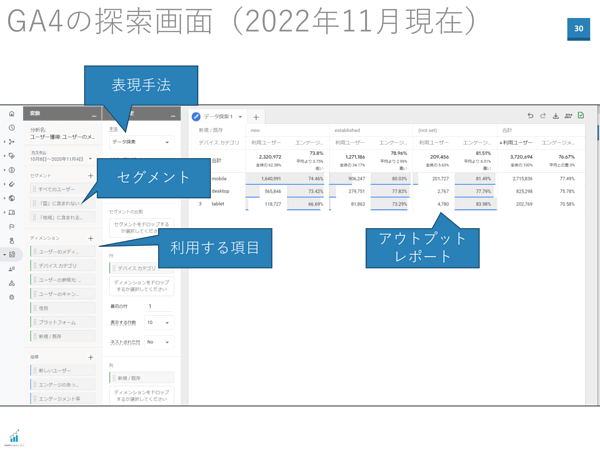
Task: Open the Tech devices icon in sidebar
Action: pos(11,212)
